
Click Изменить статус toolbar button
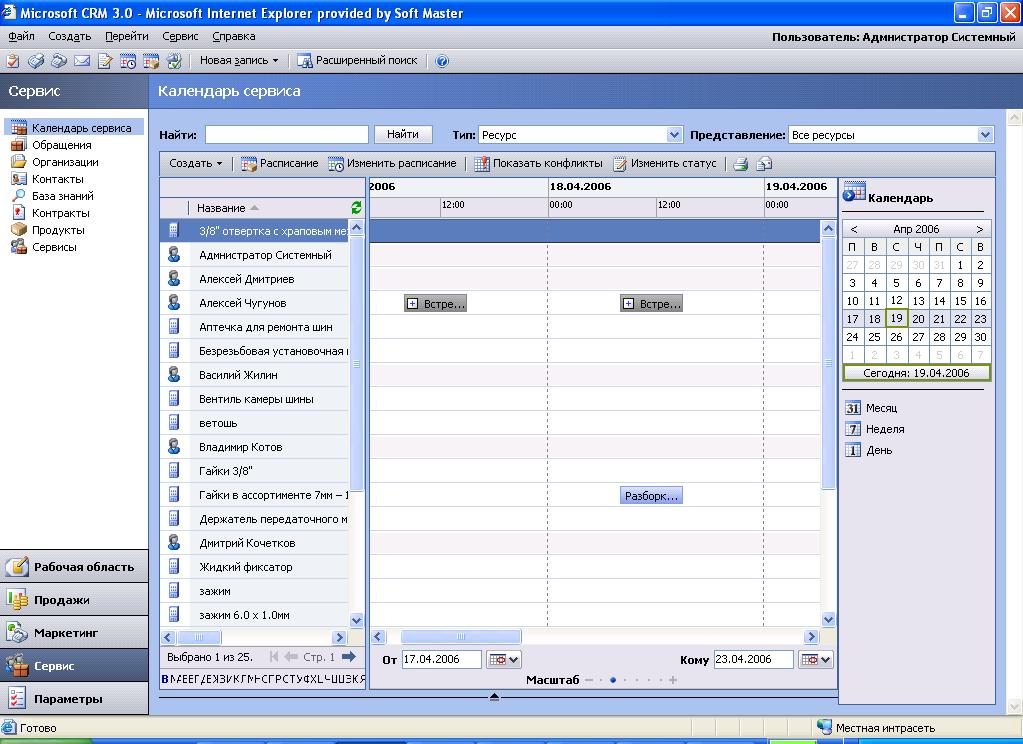[664, 163]
